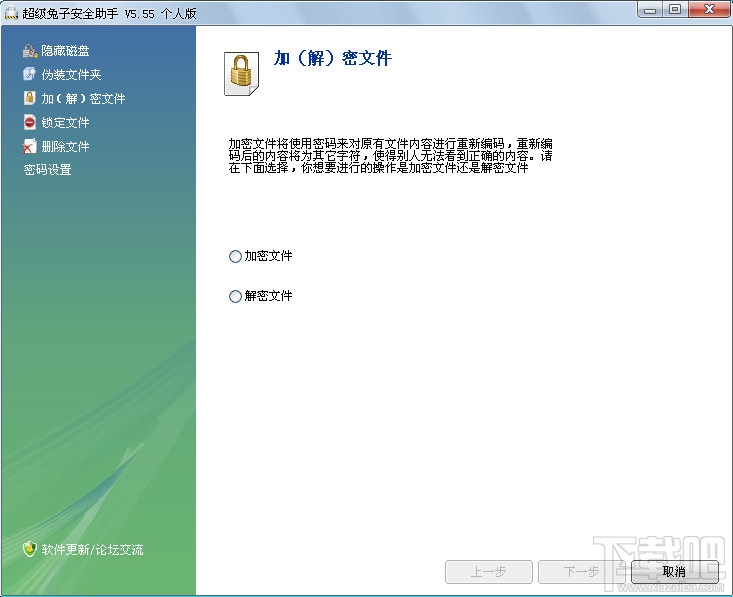Select the 加密文件 radio button
The height and width of the screenshot is (597, 733).
coord(235,256)
